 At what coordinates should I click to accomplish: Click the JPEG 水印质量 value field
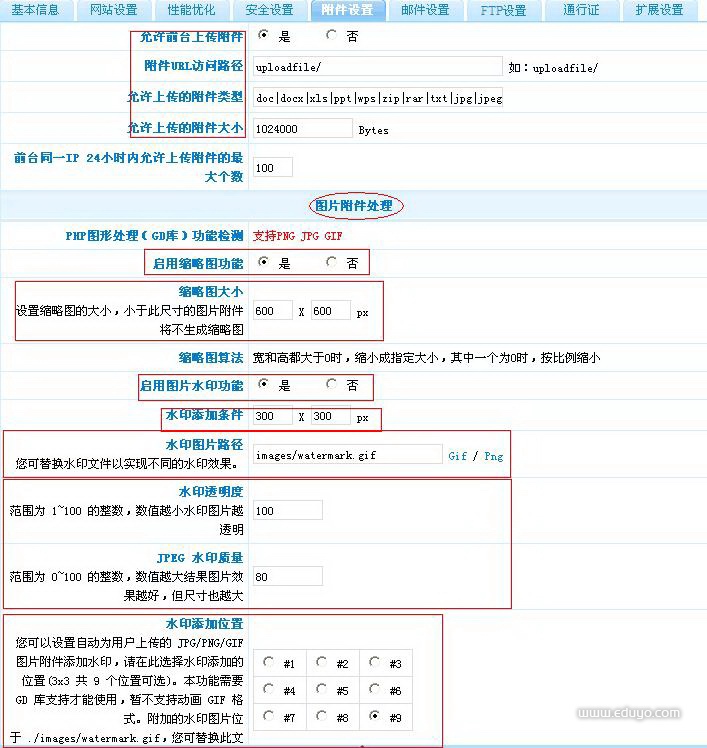coord(287,576)
